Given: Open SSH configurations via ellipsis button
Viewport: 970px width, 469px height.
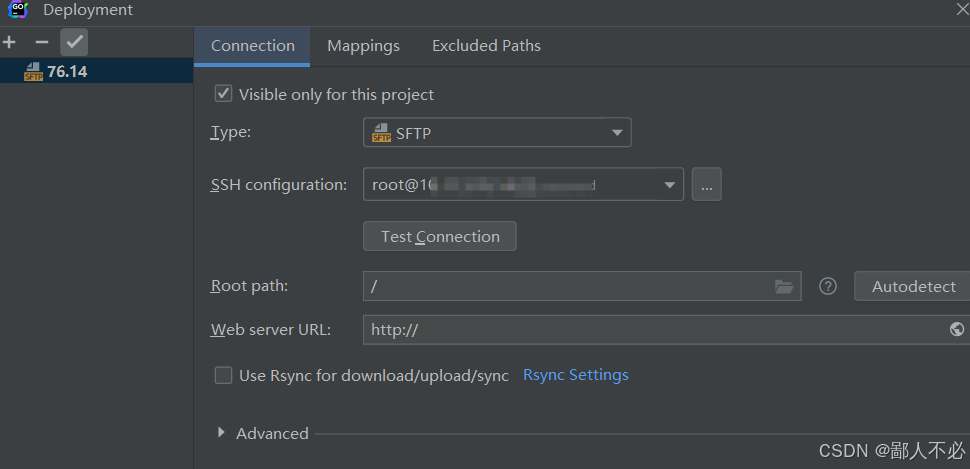Looking at the screenshot, I should (x=706, y=184).
